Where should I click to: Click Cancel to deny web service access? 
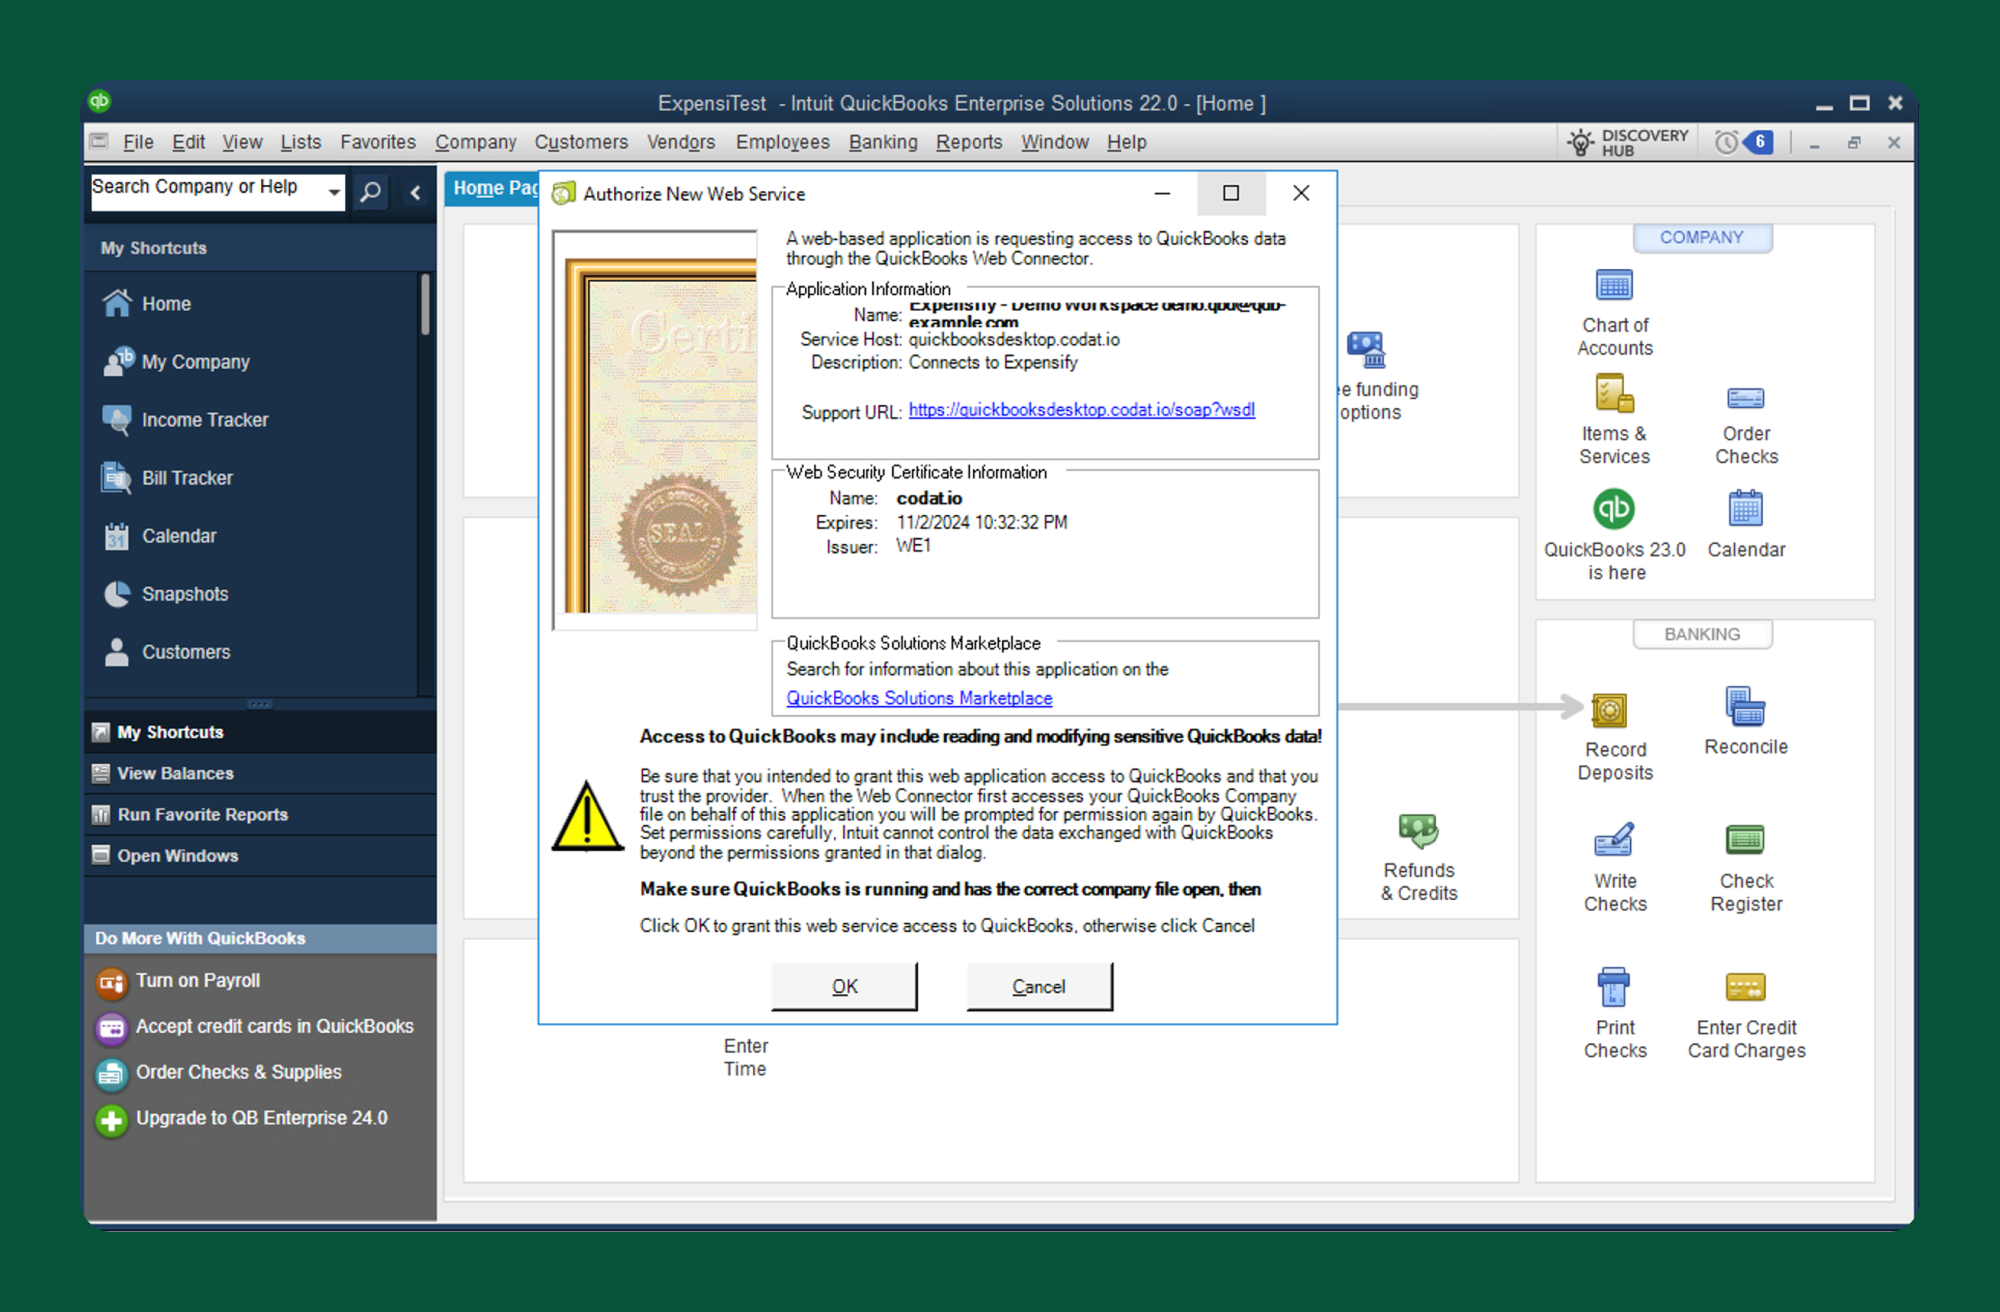[x=1040, y=985]
